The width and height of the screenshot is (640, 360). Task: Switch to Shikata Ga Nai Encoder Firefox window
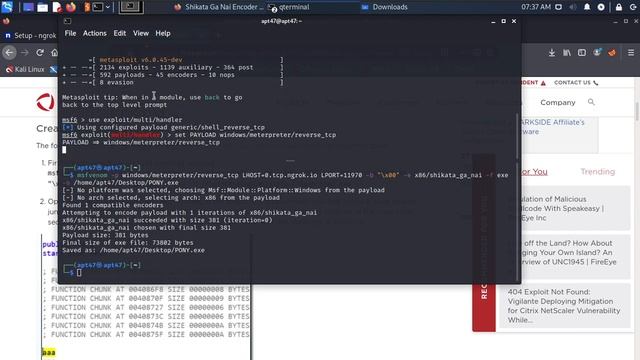[x=219, y=7]
